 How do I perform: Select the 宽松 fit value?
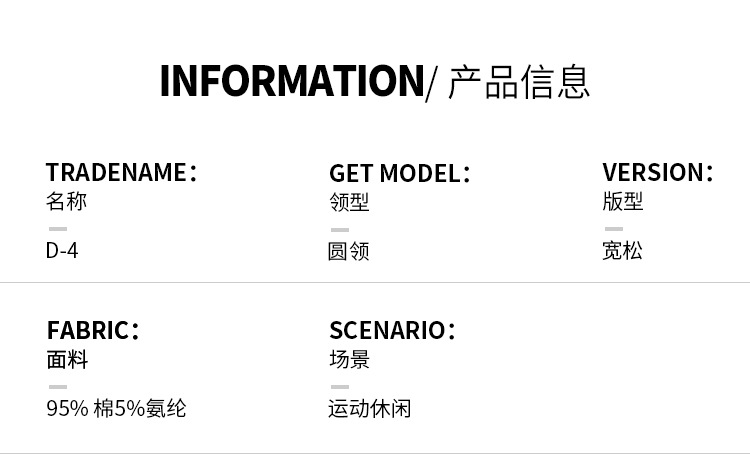coord(623,250)
